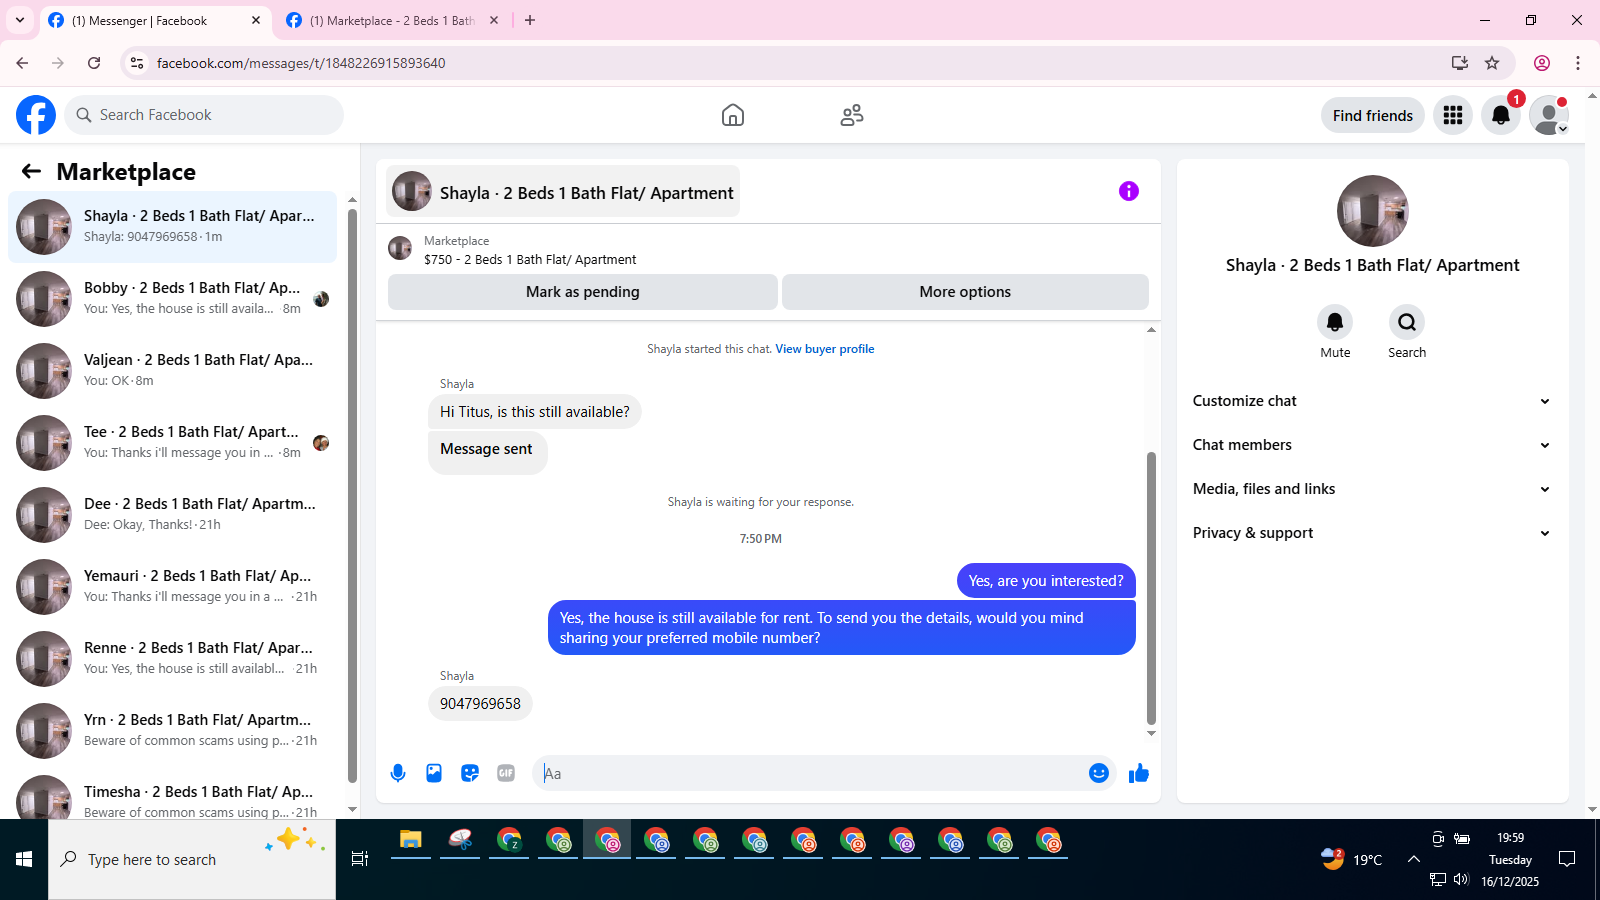The height and width of the screenshot is (900, 1600).
Task: Open Bobby conversation in list
Action: point(172,299)
